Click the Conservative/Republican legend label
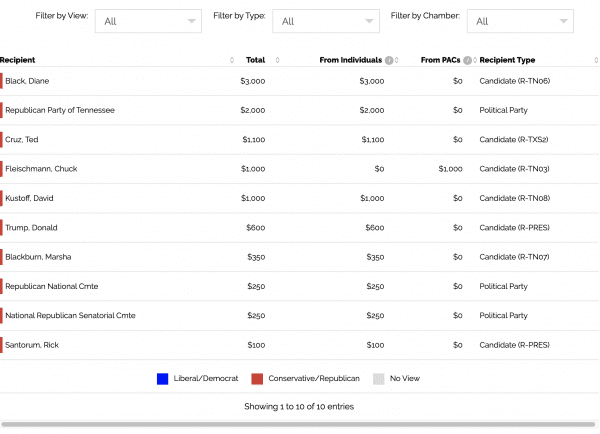This screenshot has width=600, height=434. tap(314, 379)
